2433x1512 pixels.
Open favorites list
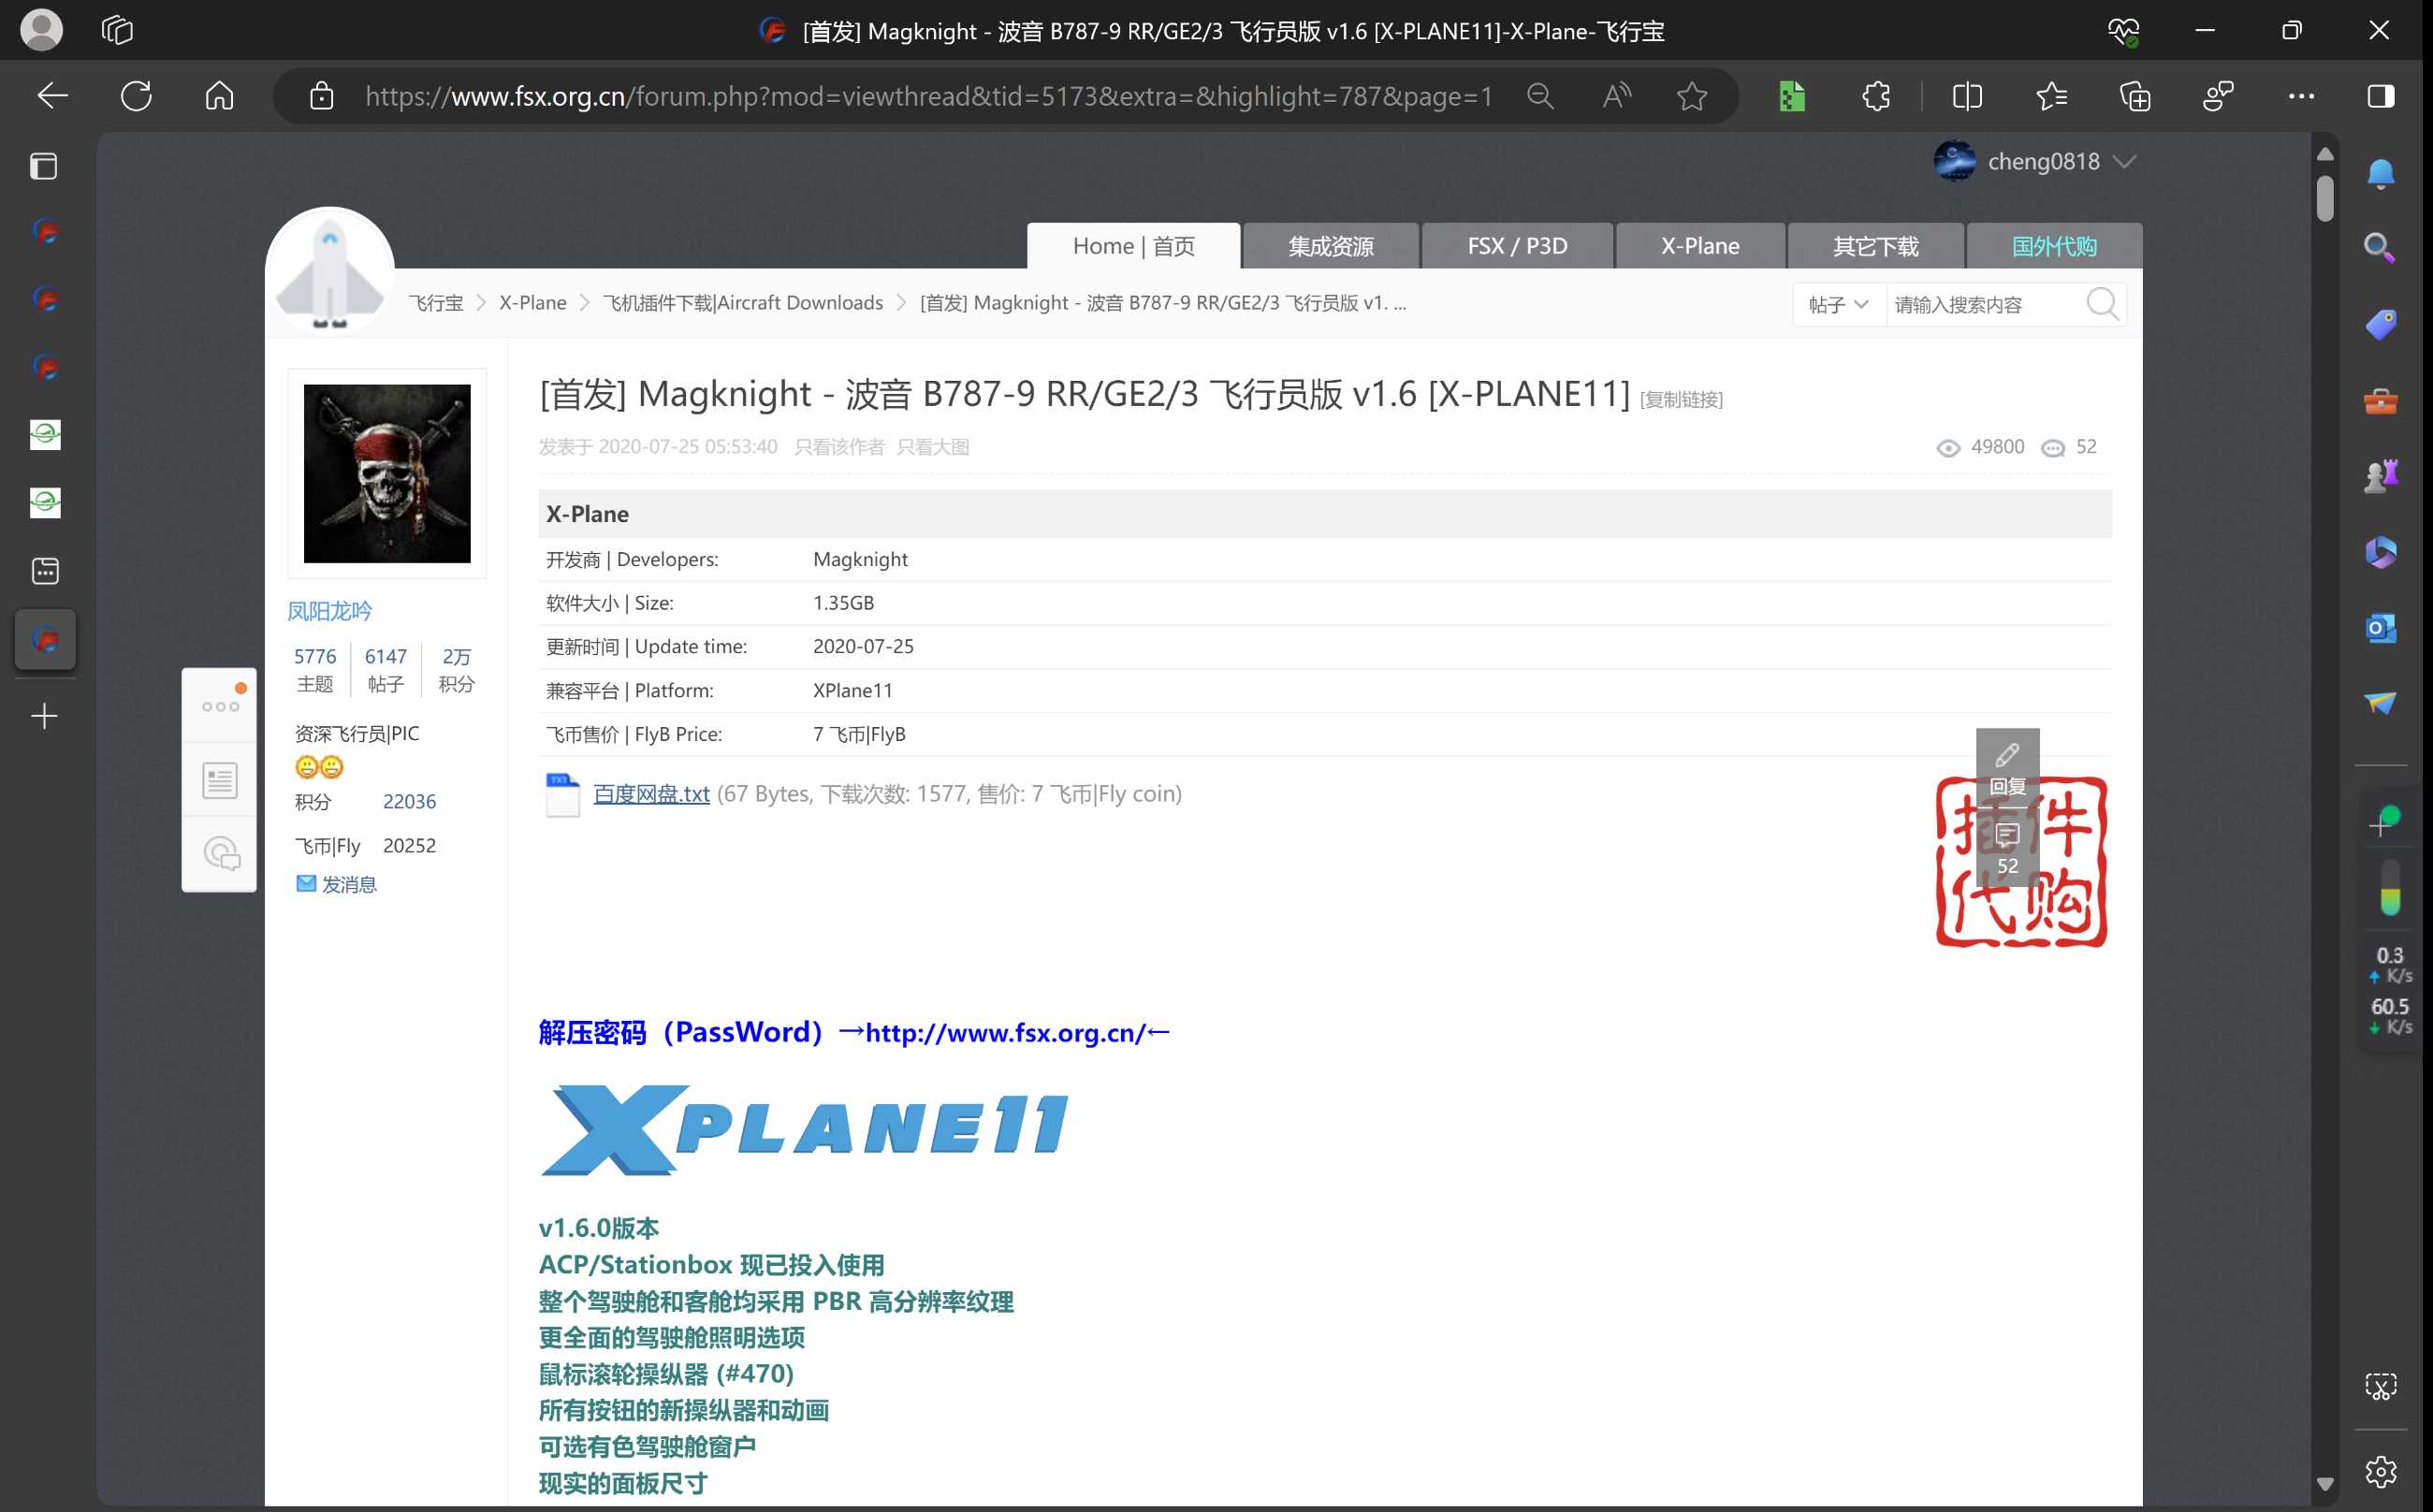(2051, 96)
